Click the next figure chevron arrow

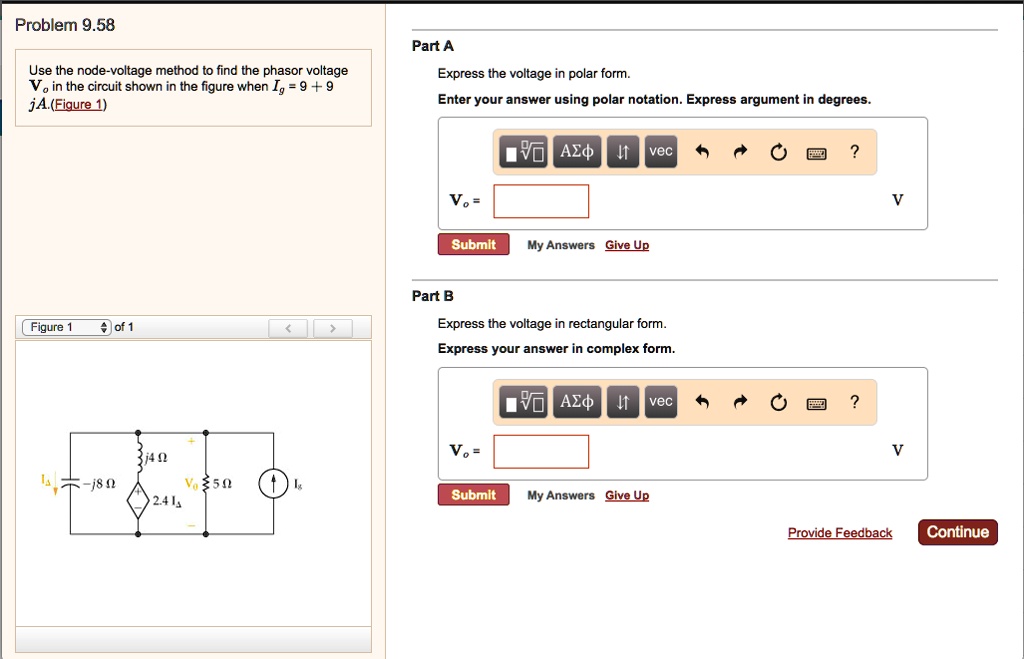[333, 327]
